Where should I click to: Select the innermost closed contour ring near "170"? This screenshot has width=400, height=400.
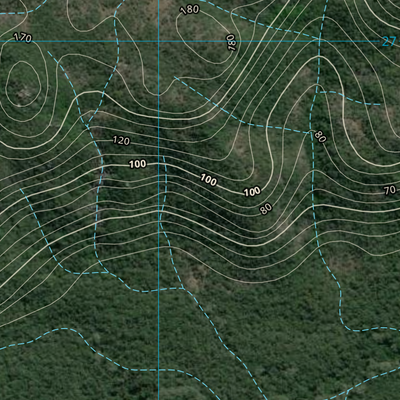(23, 83)
